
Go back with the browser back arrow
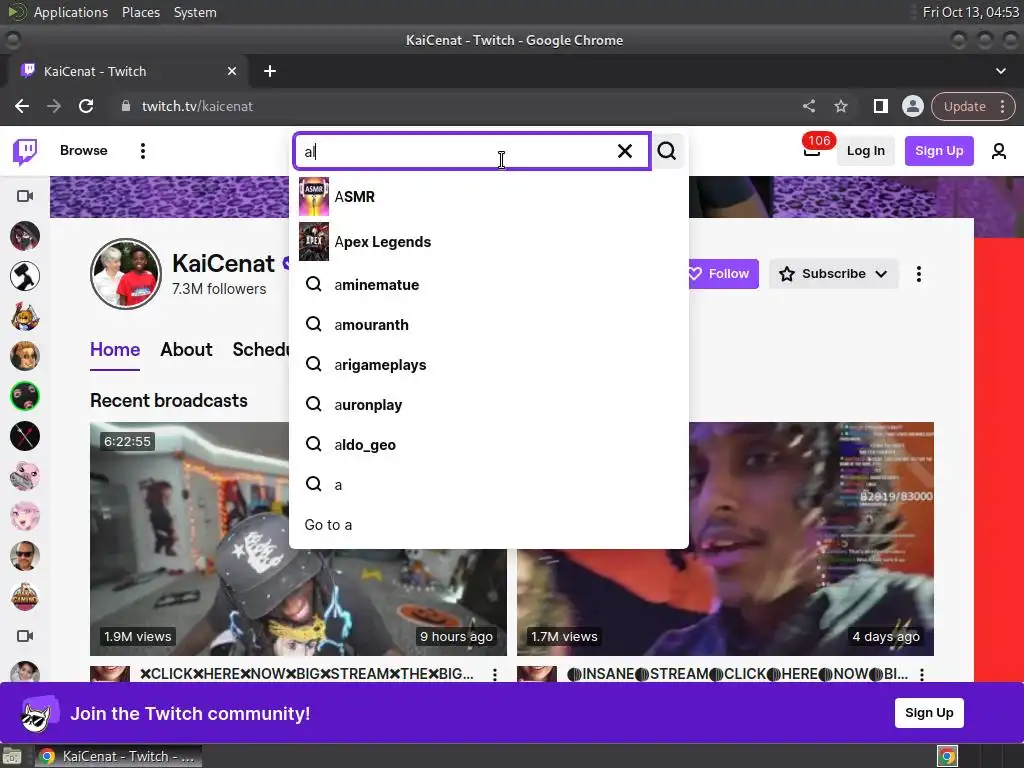[x=22, y=106]
